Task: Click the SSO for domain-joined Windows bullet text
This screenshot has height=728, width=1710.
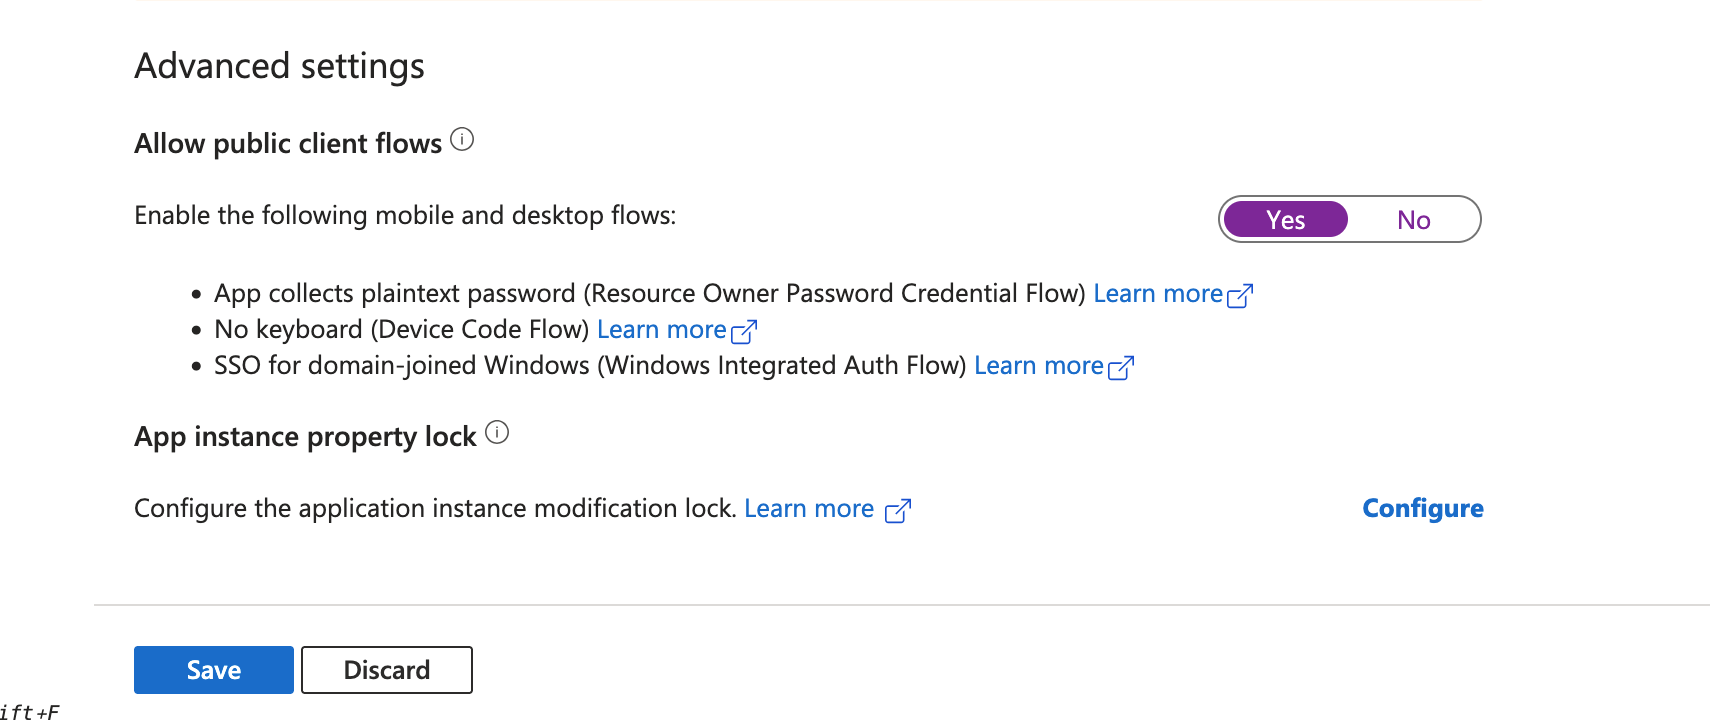Action: point(590,366)
